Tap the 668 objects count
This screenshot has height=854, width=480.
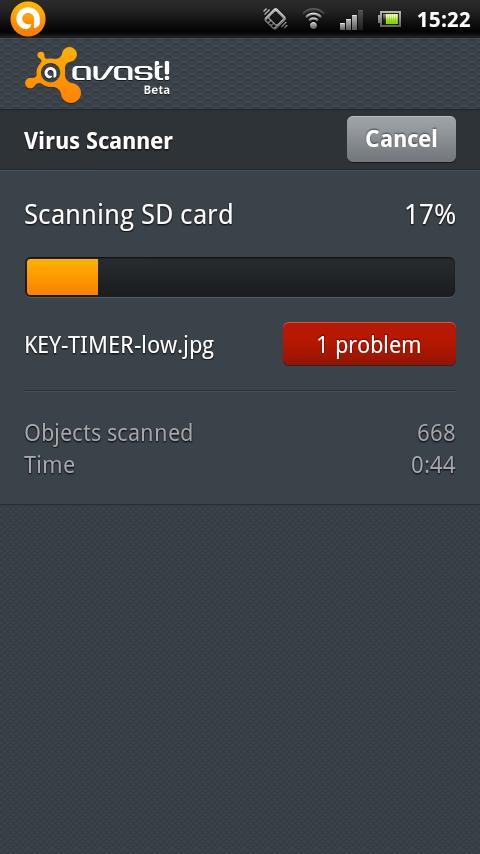[436, 433]
